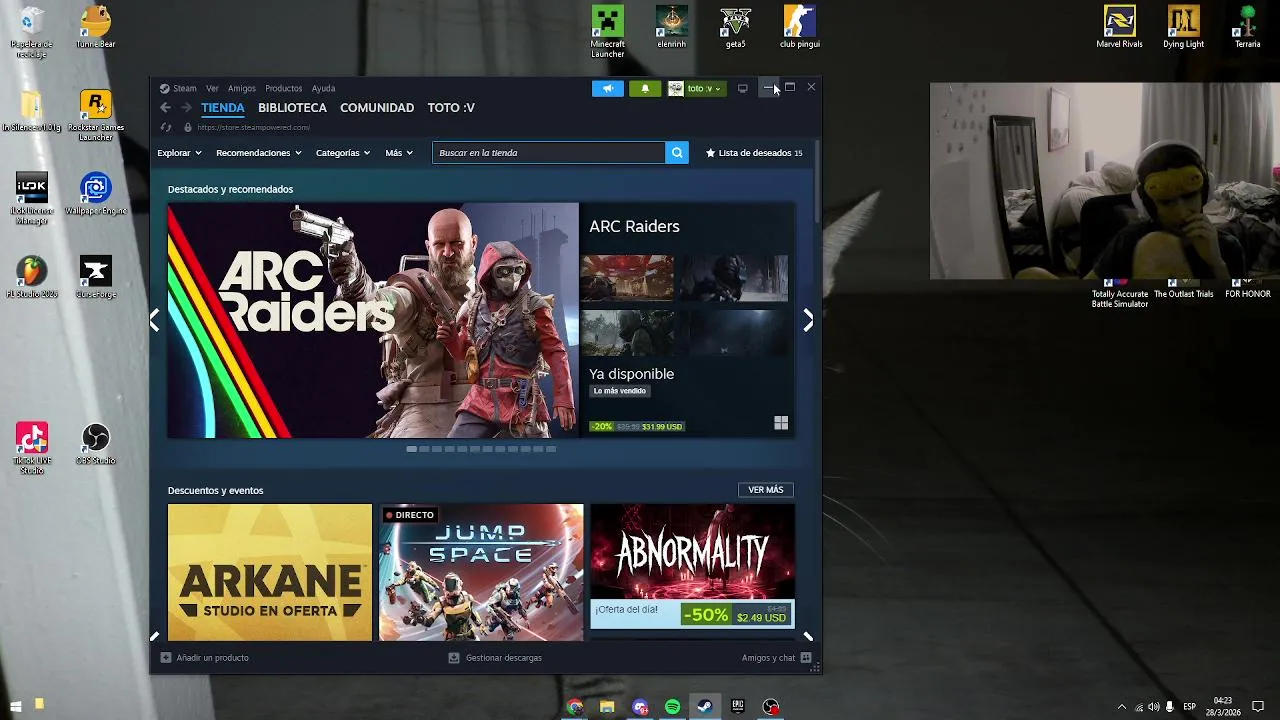Screen dimensions: 1280x720
Task: Show next featured game with right arrow
Action: coord(808,320)
